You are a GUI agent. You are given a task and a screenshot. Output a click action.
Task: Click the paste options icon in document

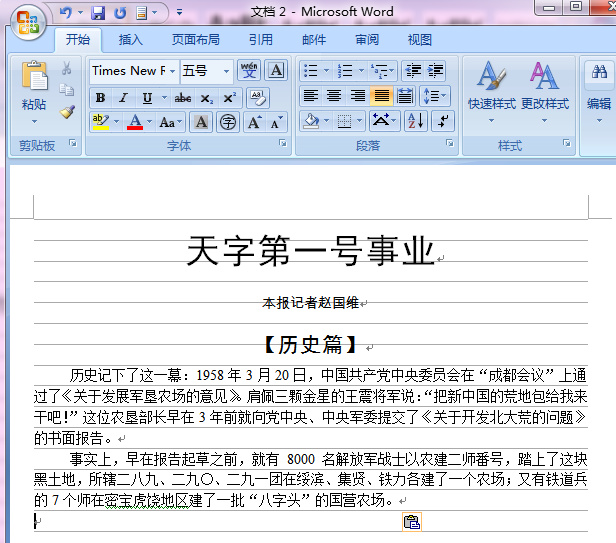pos(412,522)
